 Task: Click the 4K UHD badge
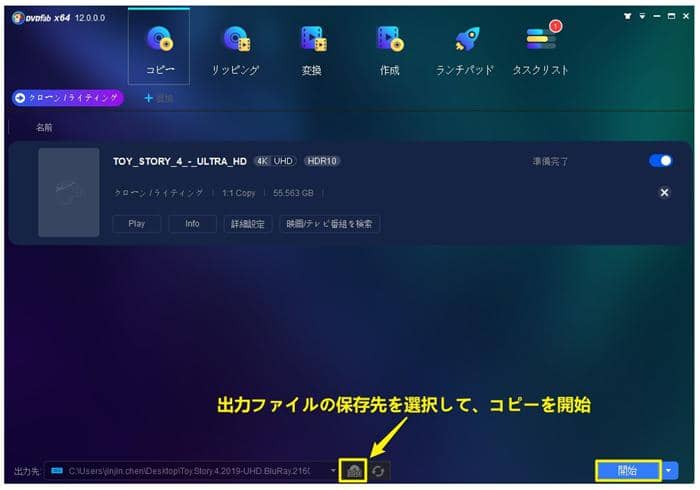click(x=275, y=161)
